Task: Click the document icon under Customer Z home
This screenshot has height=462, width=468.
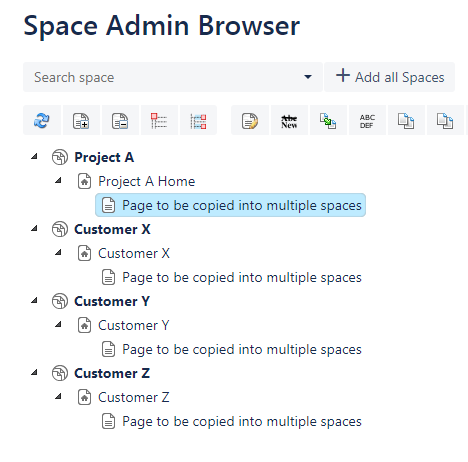Action: (108, 421)
